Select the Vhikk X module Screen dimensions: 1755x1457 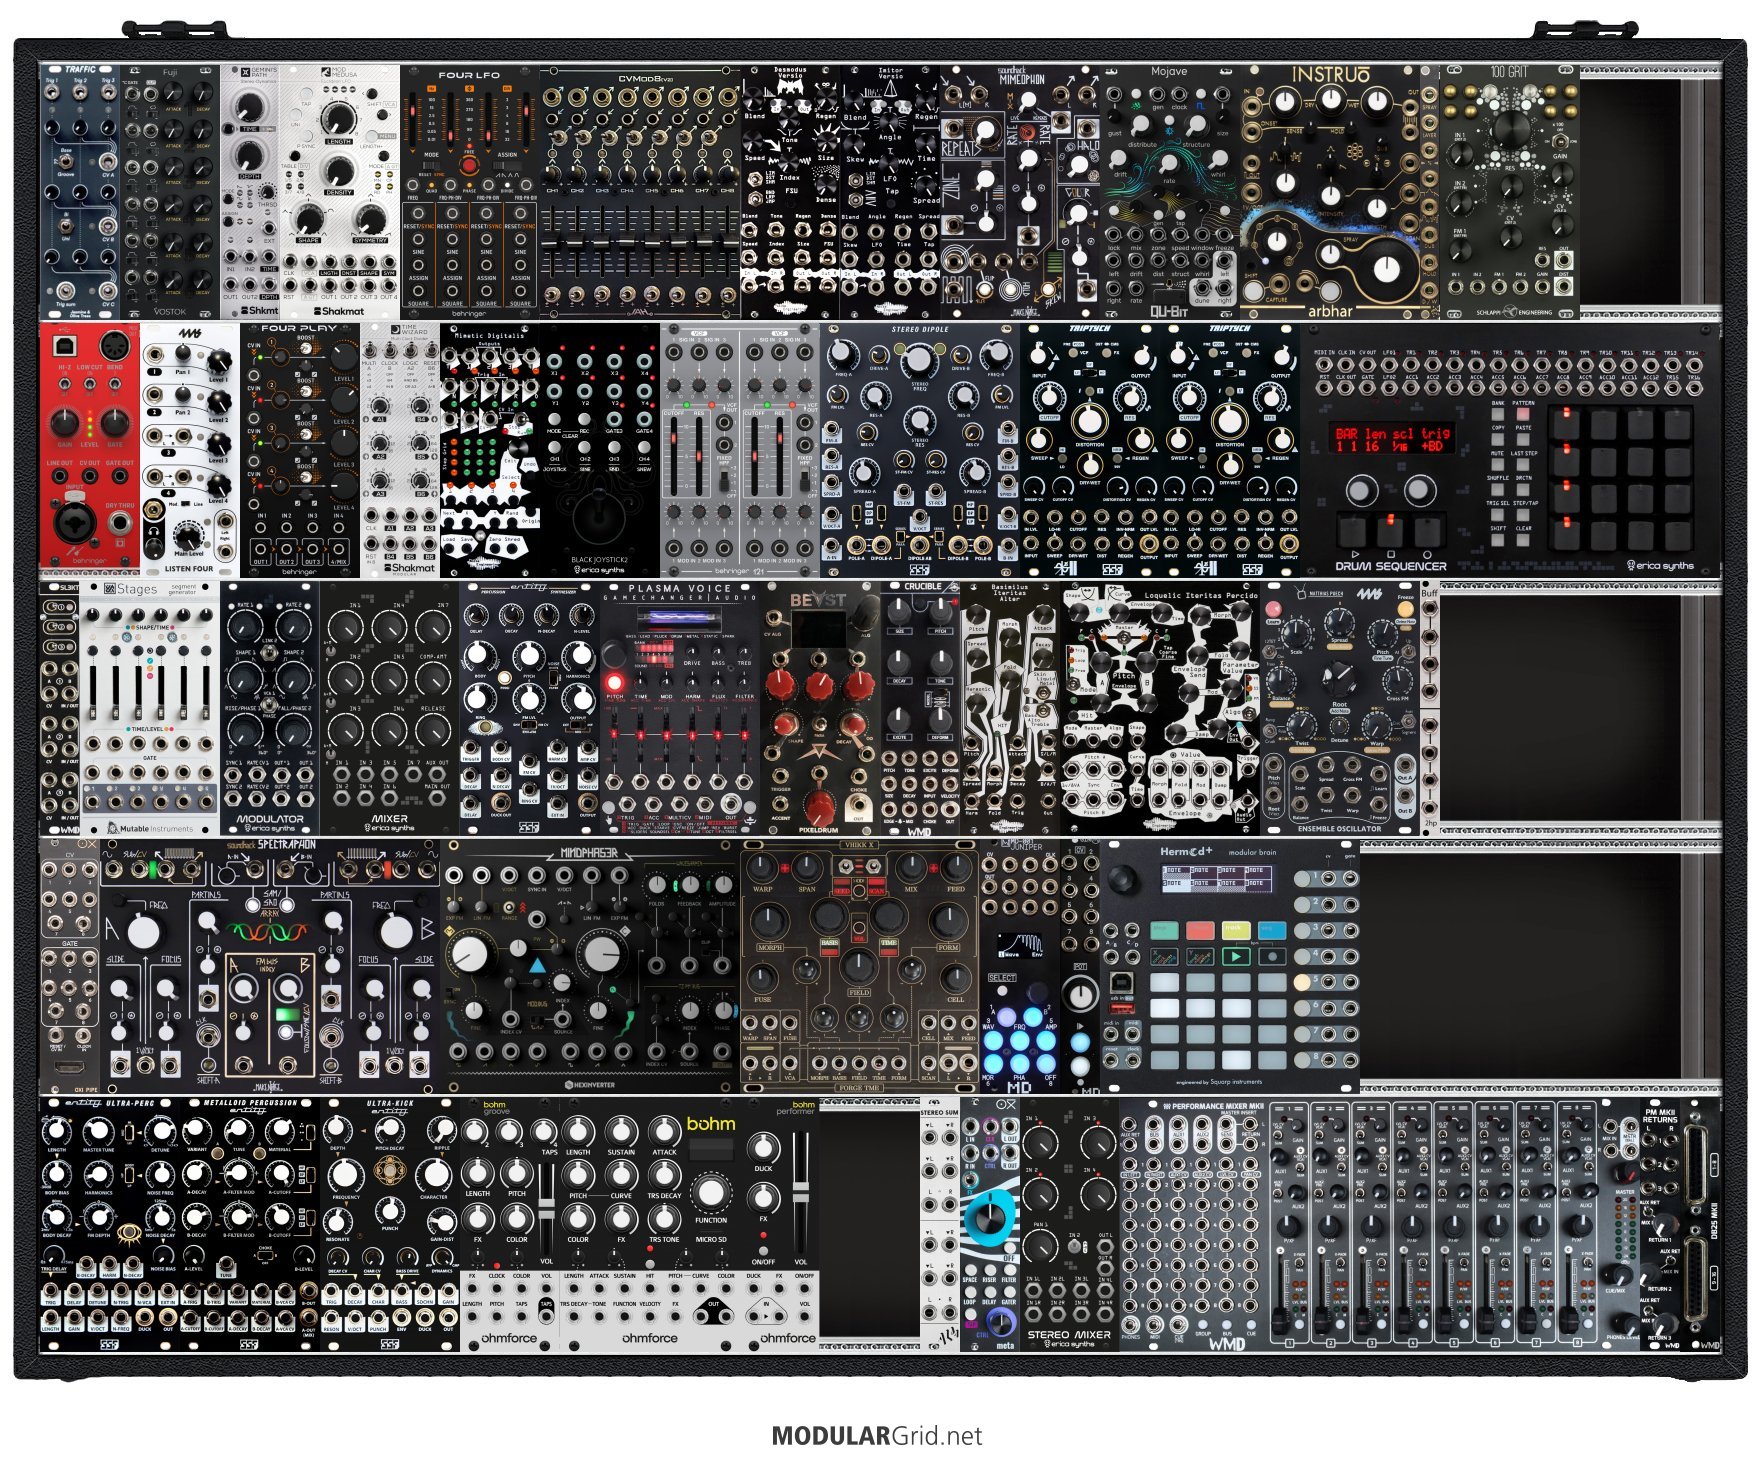click(x=860, y=966)
